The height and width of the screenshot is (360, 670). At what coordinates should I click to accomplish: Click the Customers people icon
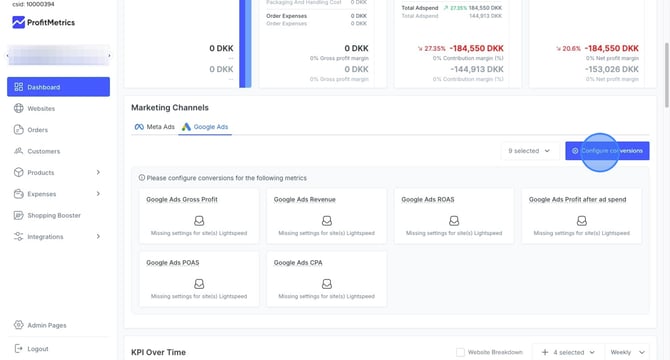coord(18,151)
